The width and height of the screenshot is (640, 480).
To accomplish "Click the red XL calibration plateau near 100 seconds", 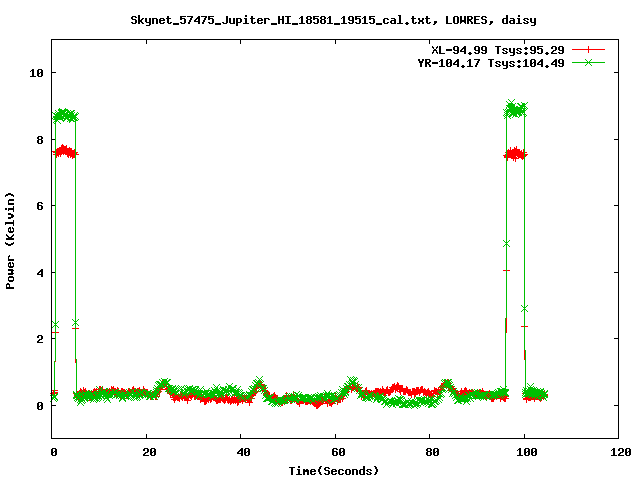I will pos(516,154).
